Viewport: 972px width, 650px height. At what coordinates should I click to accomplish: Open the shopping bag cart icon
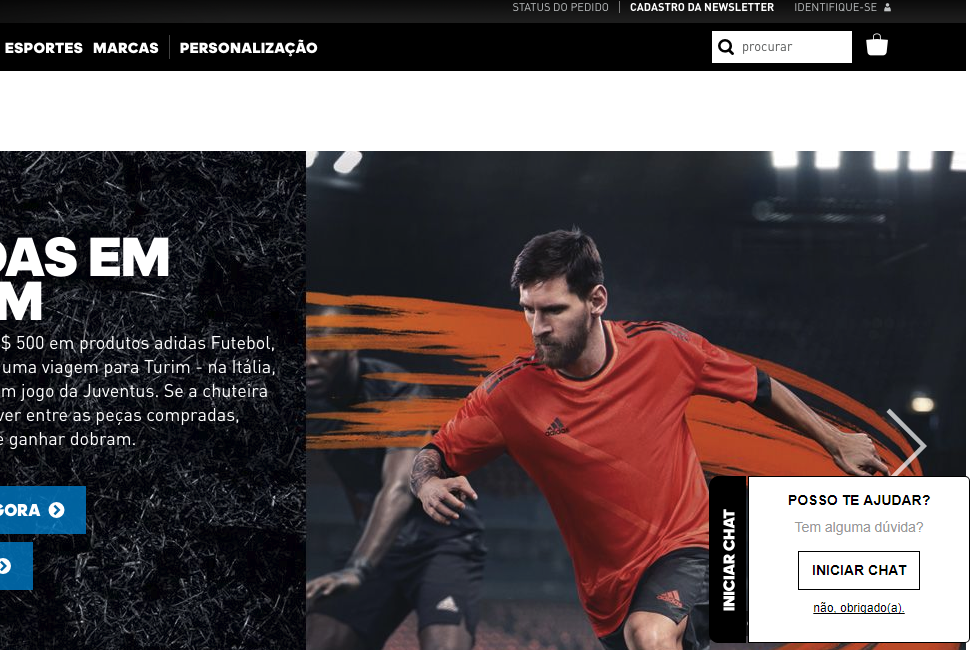(x=877, y=45)
